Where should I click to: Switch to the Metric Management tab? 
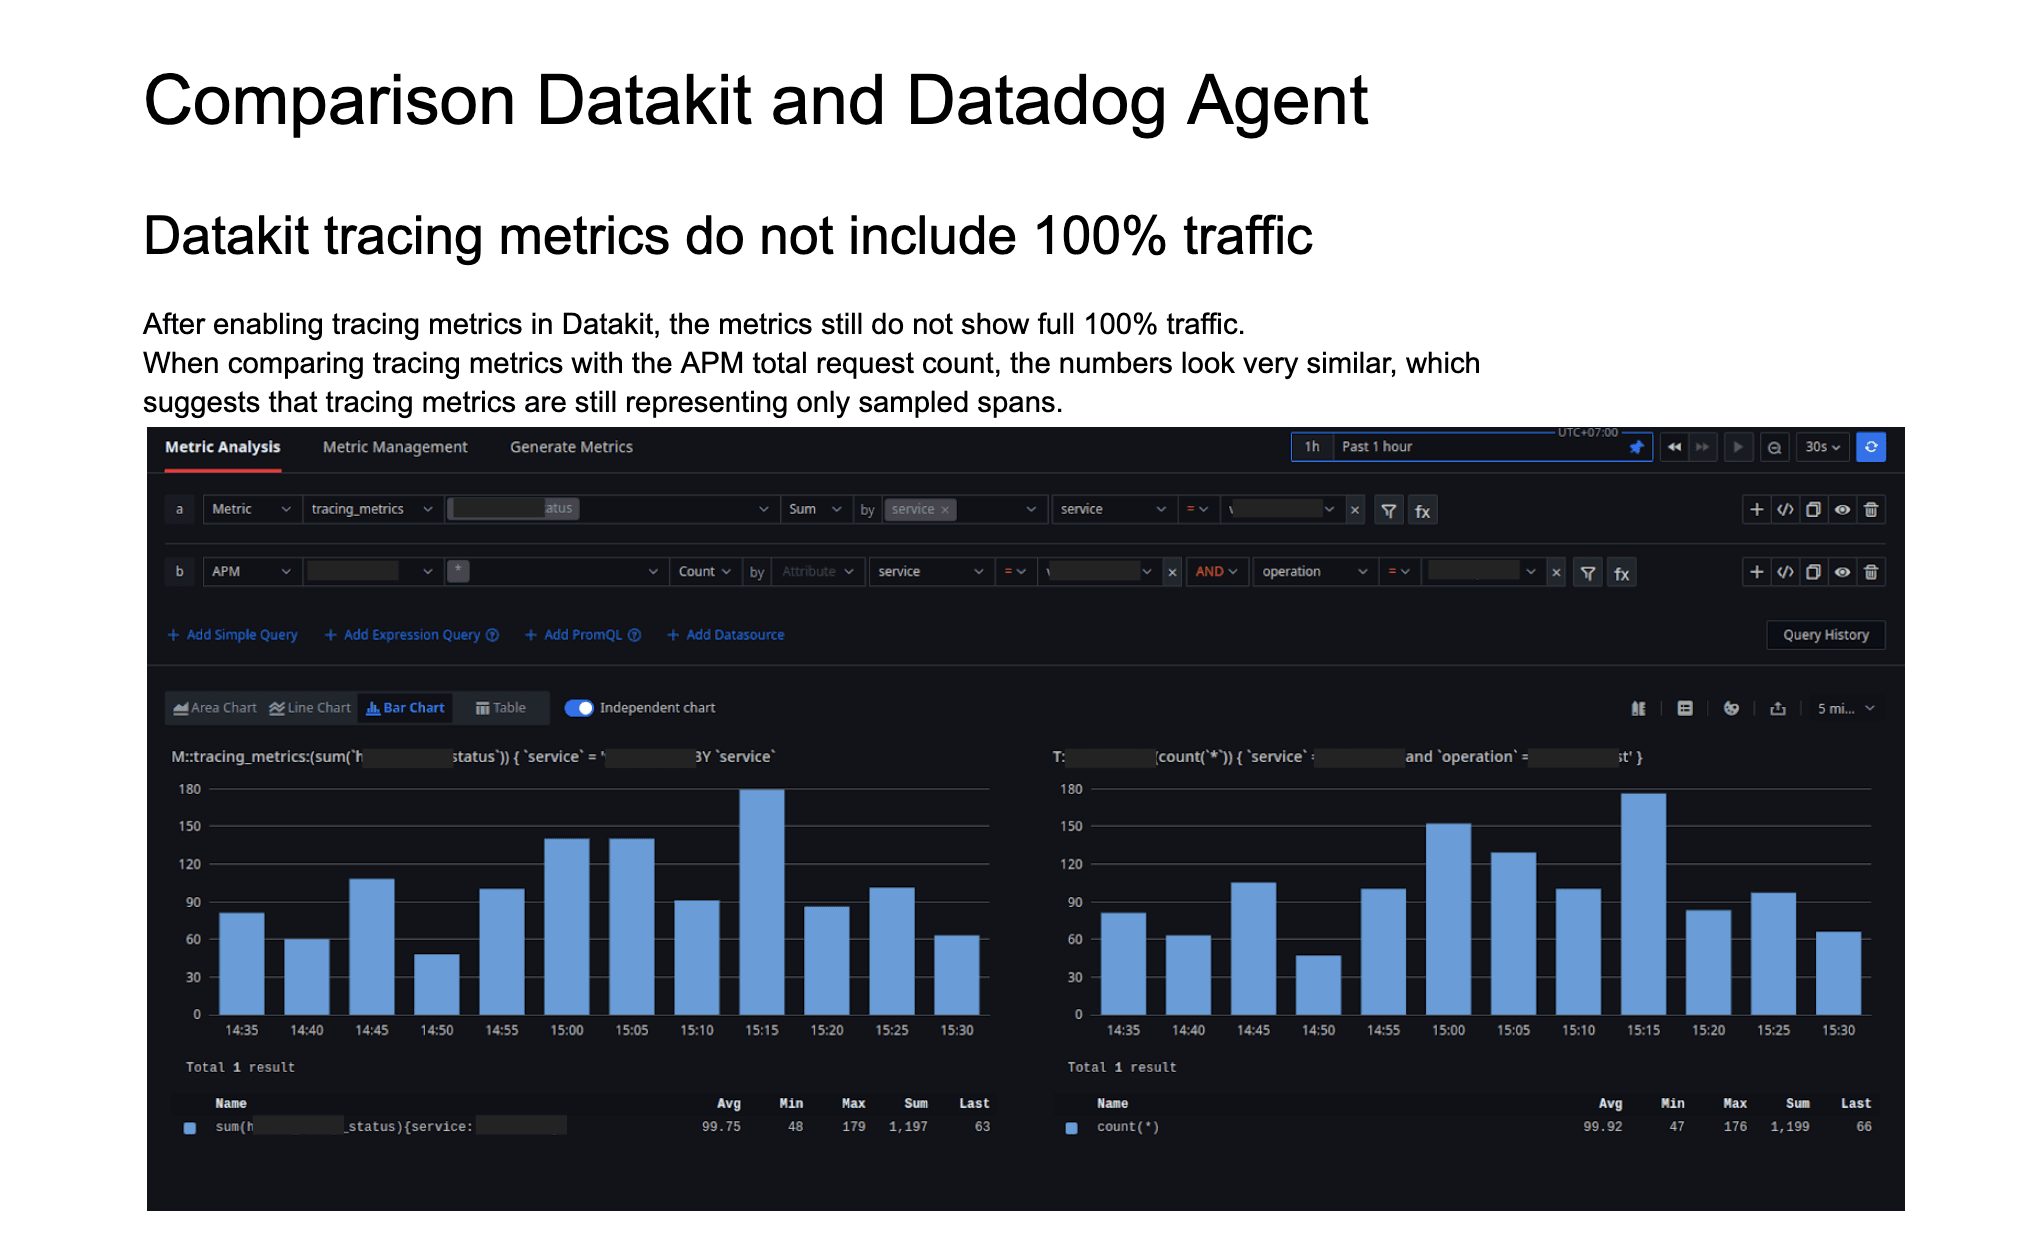tap(394, 447)
